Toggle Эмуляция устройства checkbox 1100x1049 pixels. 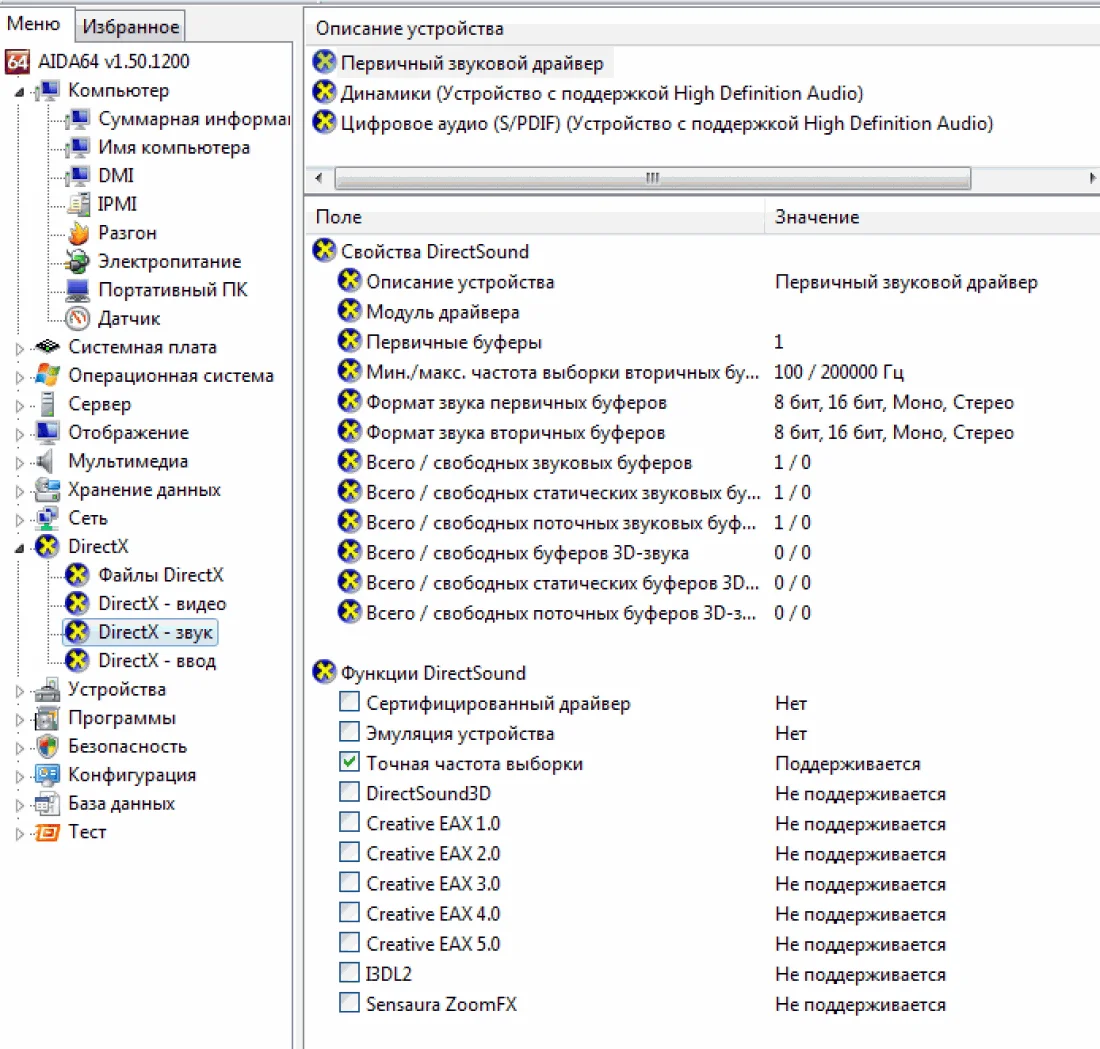pos(349,733)
